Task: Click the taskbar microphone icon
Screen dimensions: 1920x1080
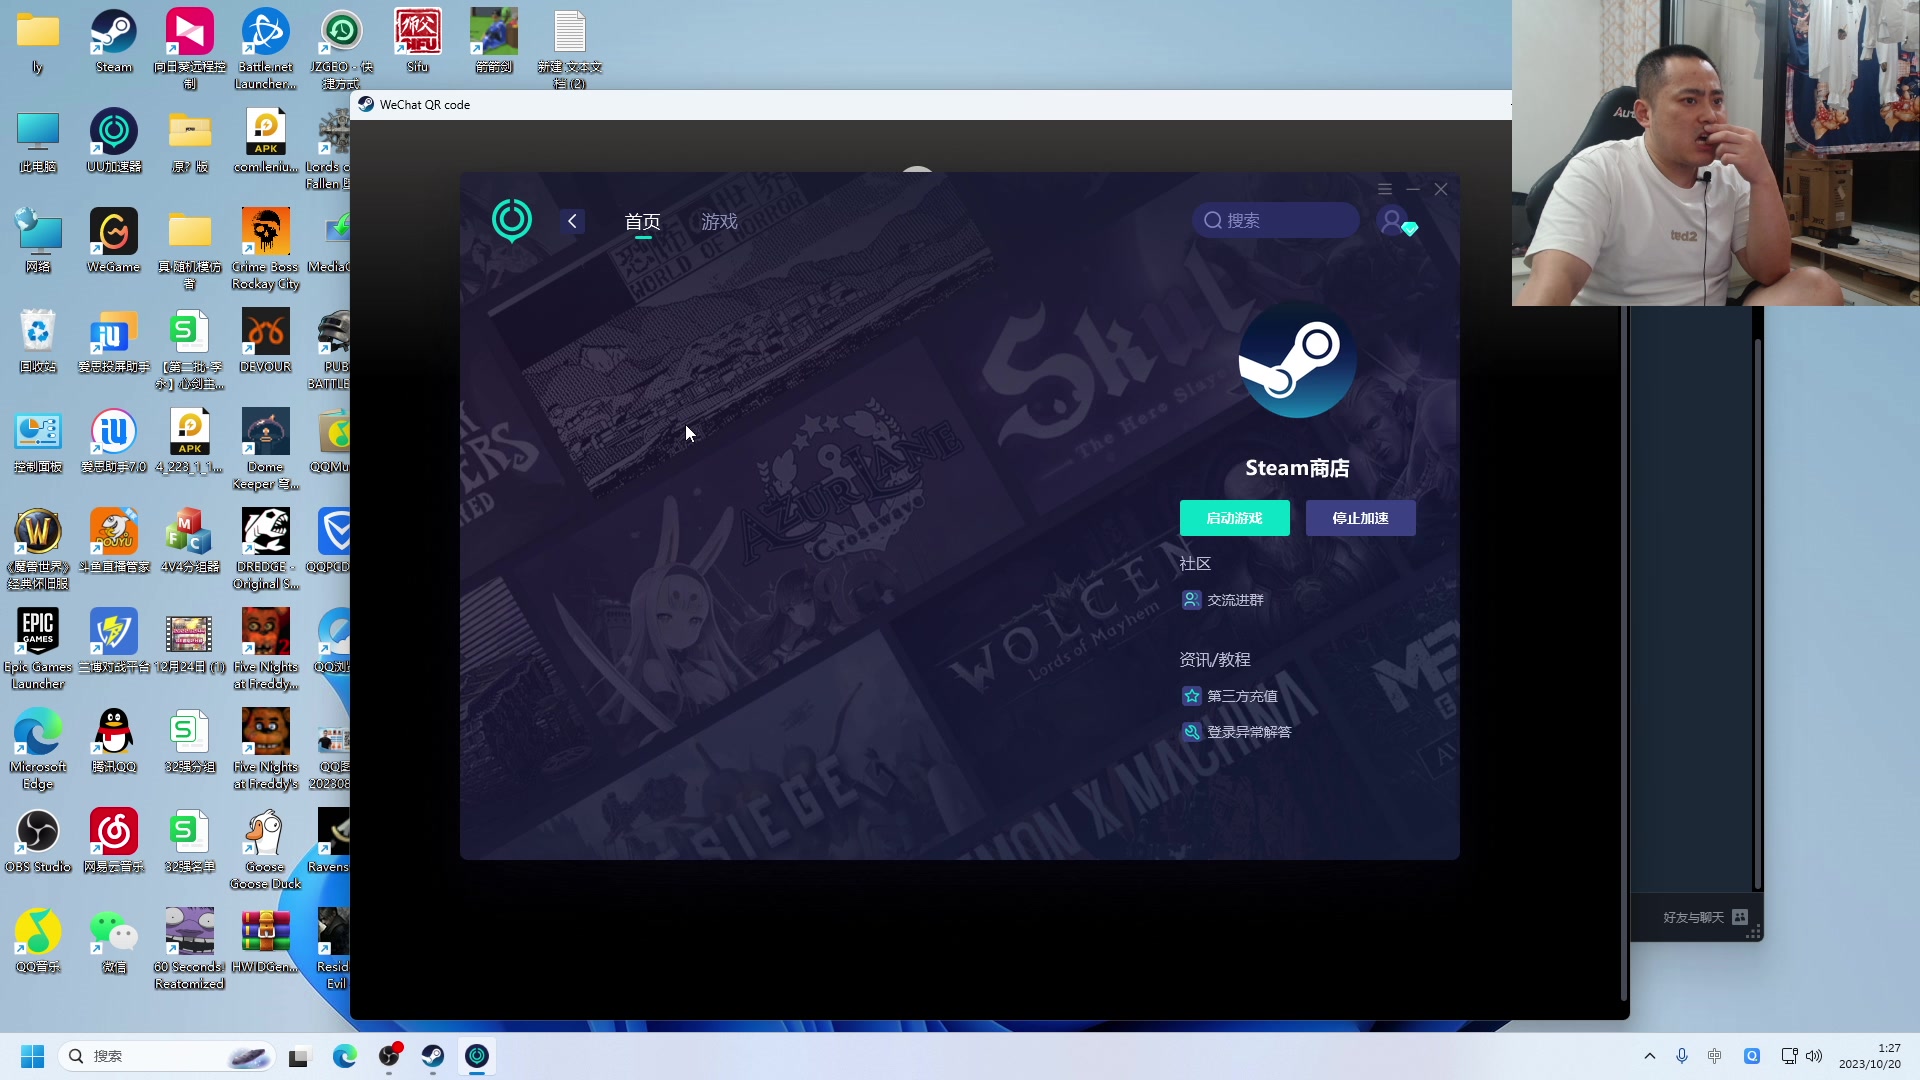Action: (1682, 1056)
